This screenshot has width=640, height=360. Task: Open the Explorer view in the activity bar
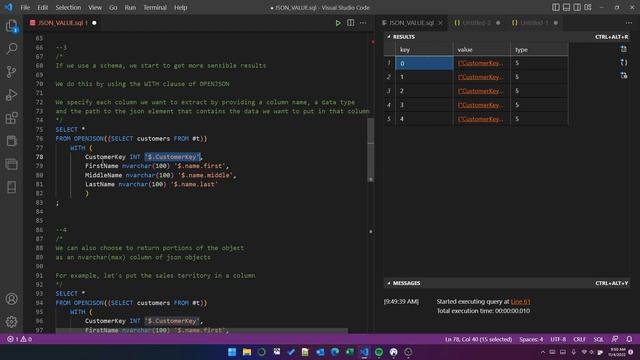coord(11,26)
